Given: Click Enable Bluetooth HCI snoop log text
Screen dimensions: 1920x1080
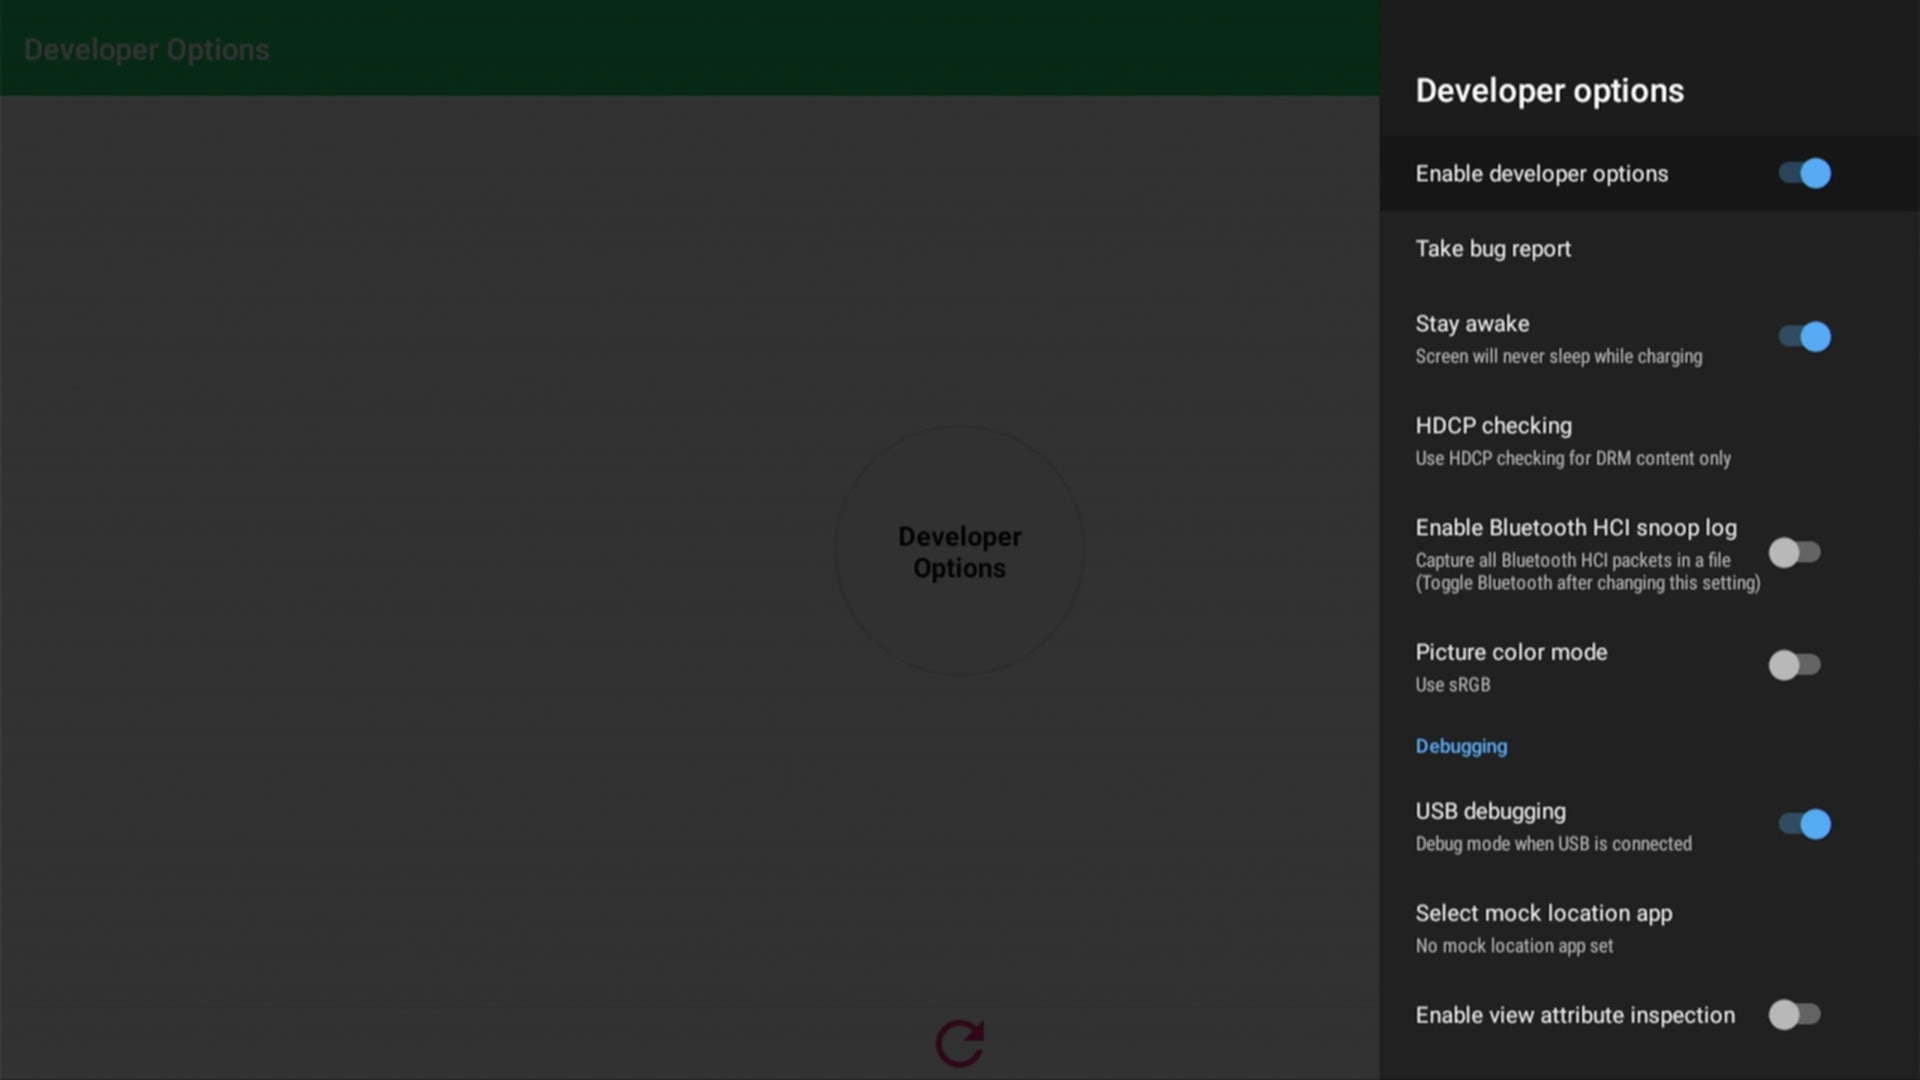Looking at the screenshot, I should (1575, 528).
